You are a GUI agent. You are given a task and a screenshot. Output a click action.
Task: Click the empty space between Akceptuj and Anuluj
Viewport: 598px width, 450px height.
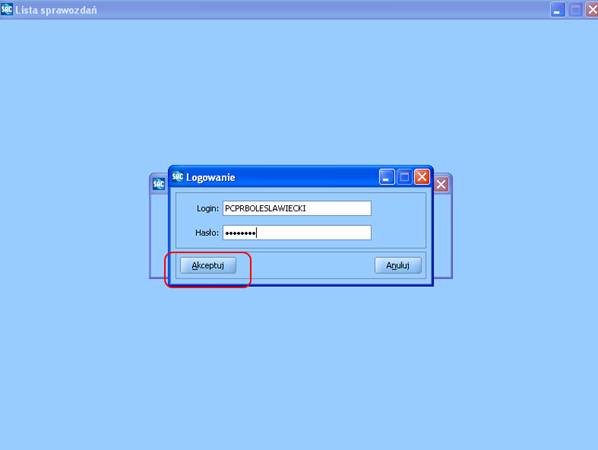(x=305, y=265)
